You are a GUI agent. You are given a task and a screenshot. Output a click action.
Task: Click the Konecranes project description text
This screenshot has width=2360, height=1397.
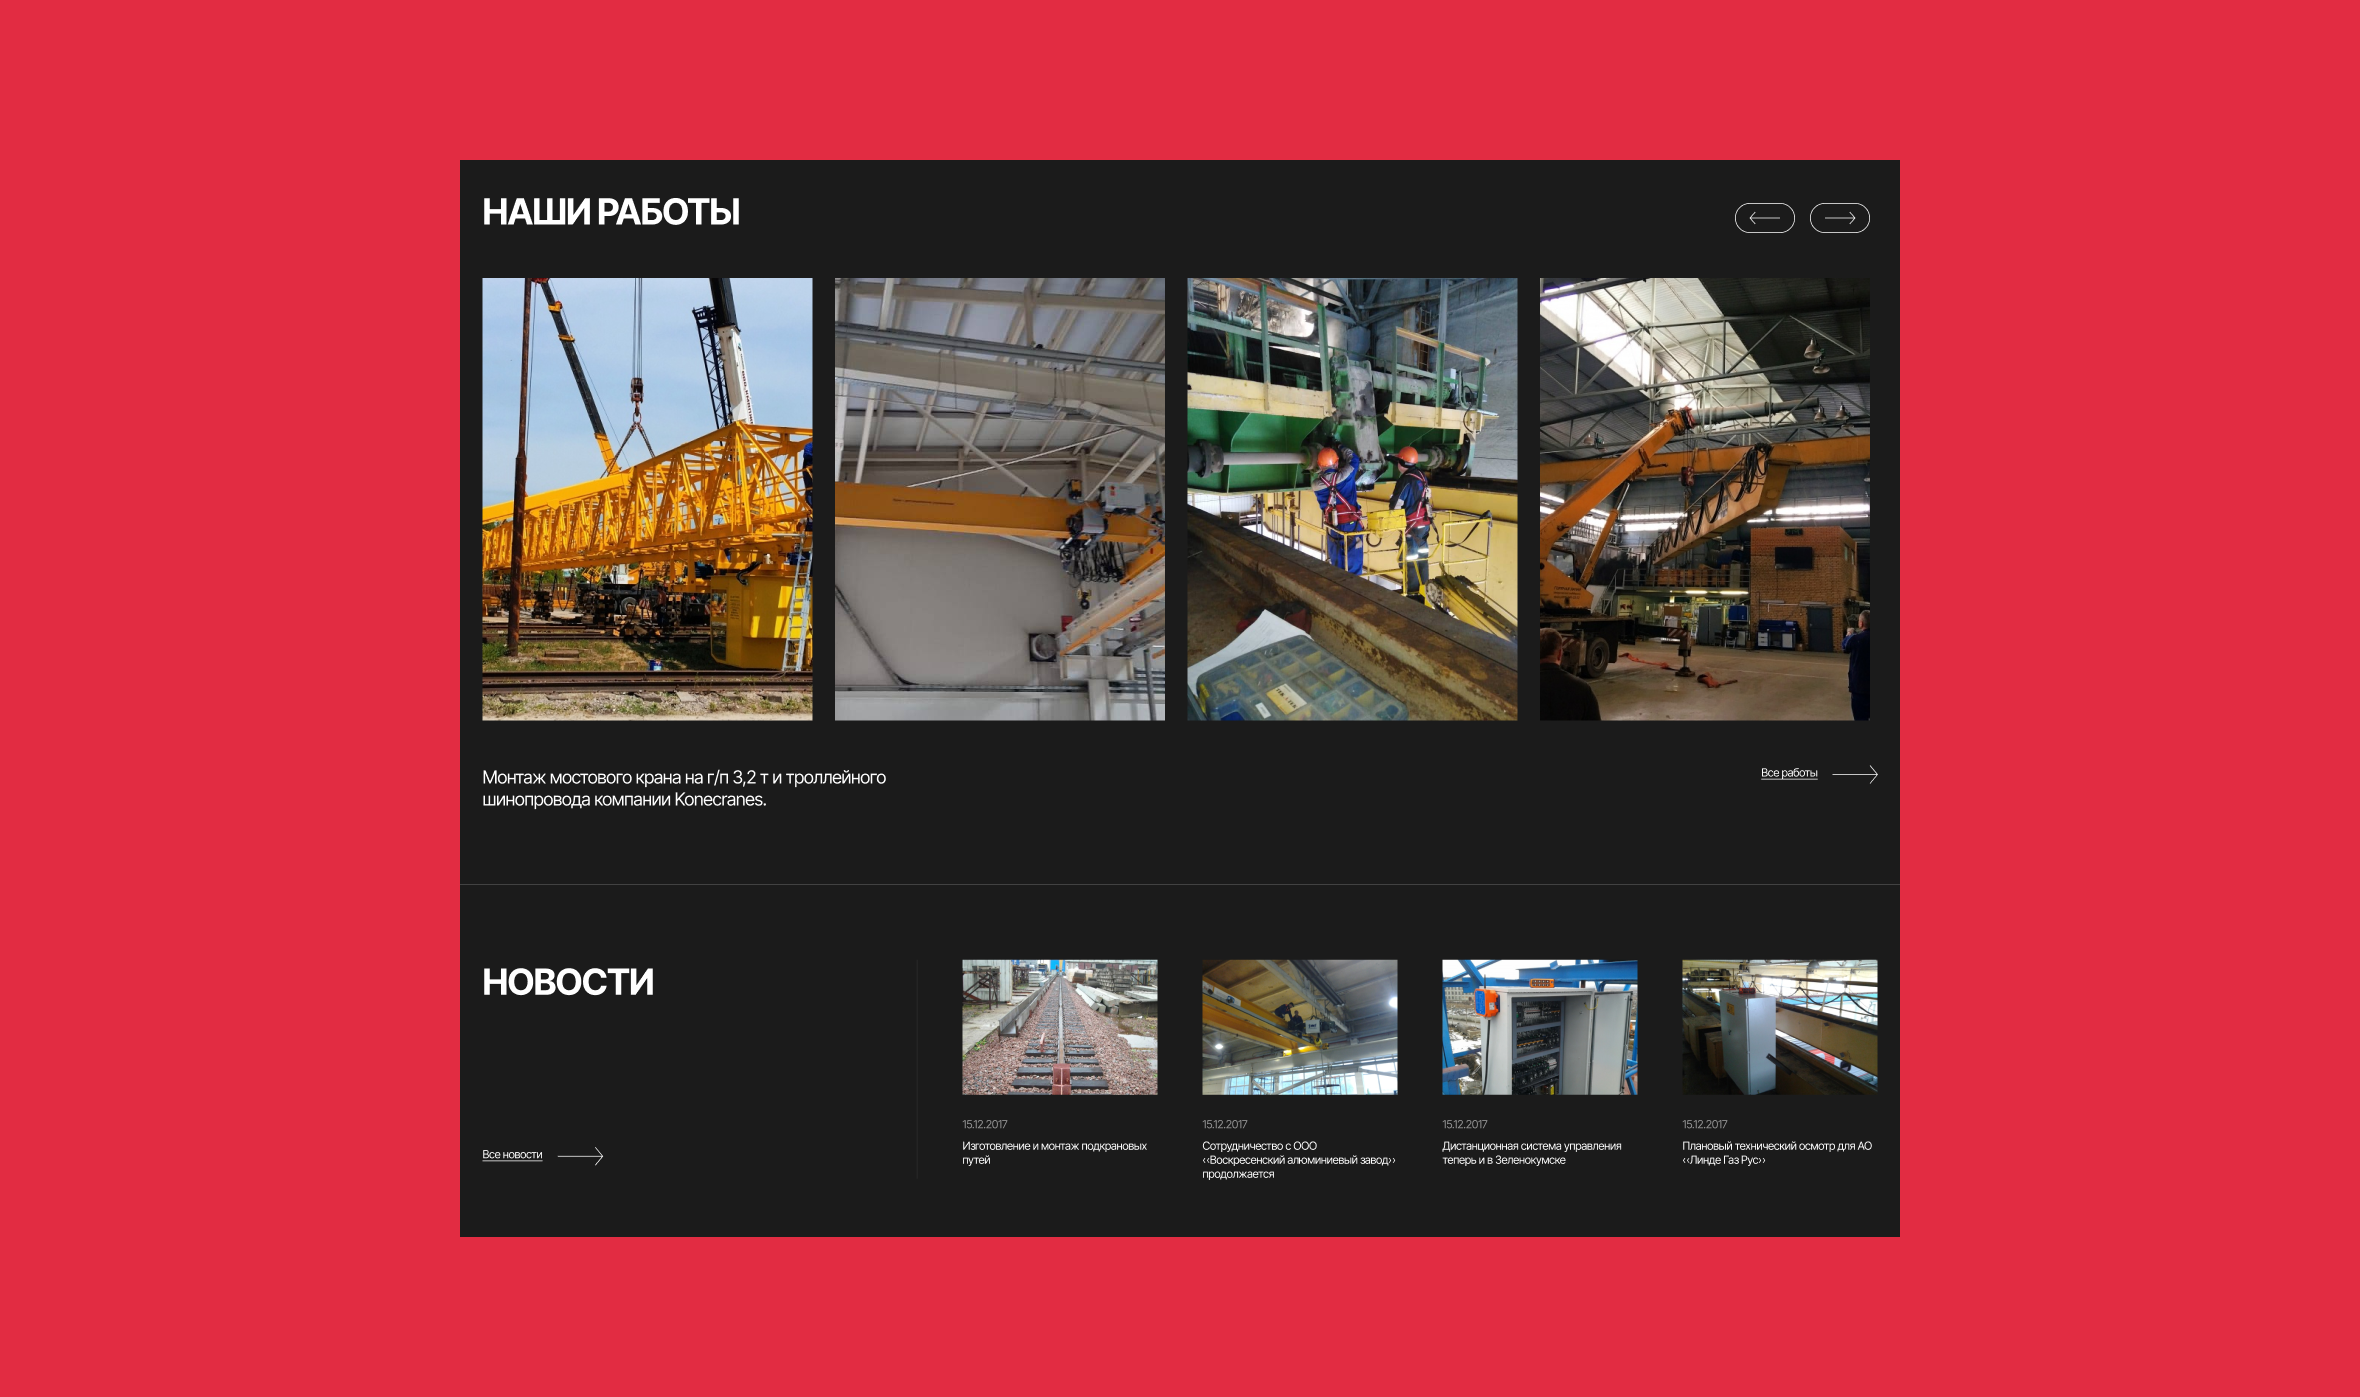click(x=683, y=788)
